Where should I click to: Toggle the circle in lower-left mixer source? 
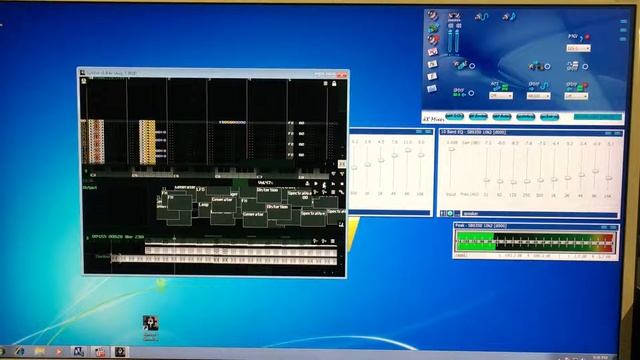[471, 93]
